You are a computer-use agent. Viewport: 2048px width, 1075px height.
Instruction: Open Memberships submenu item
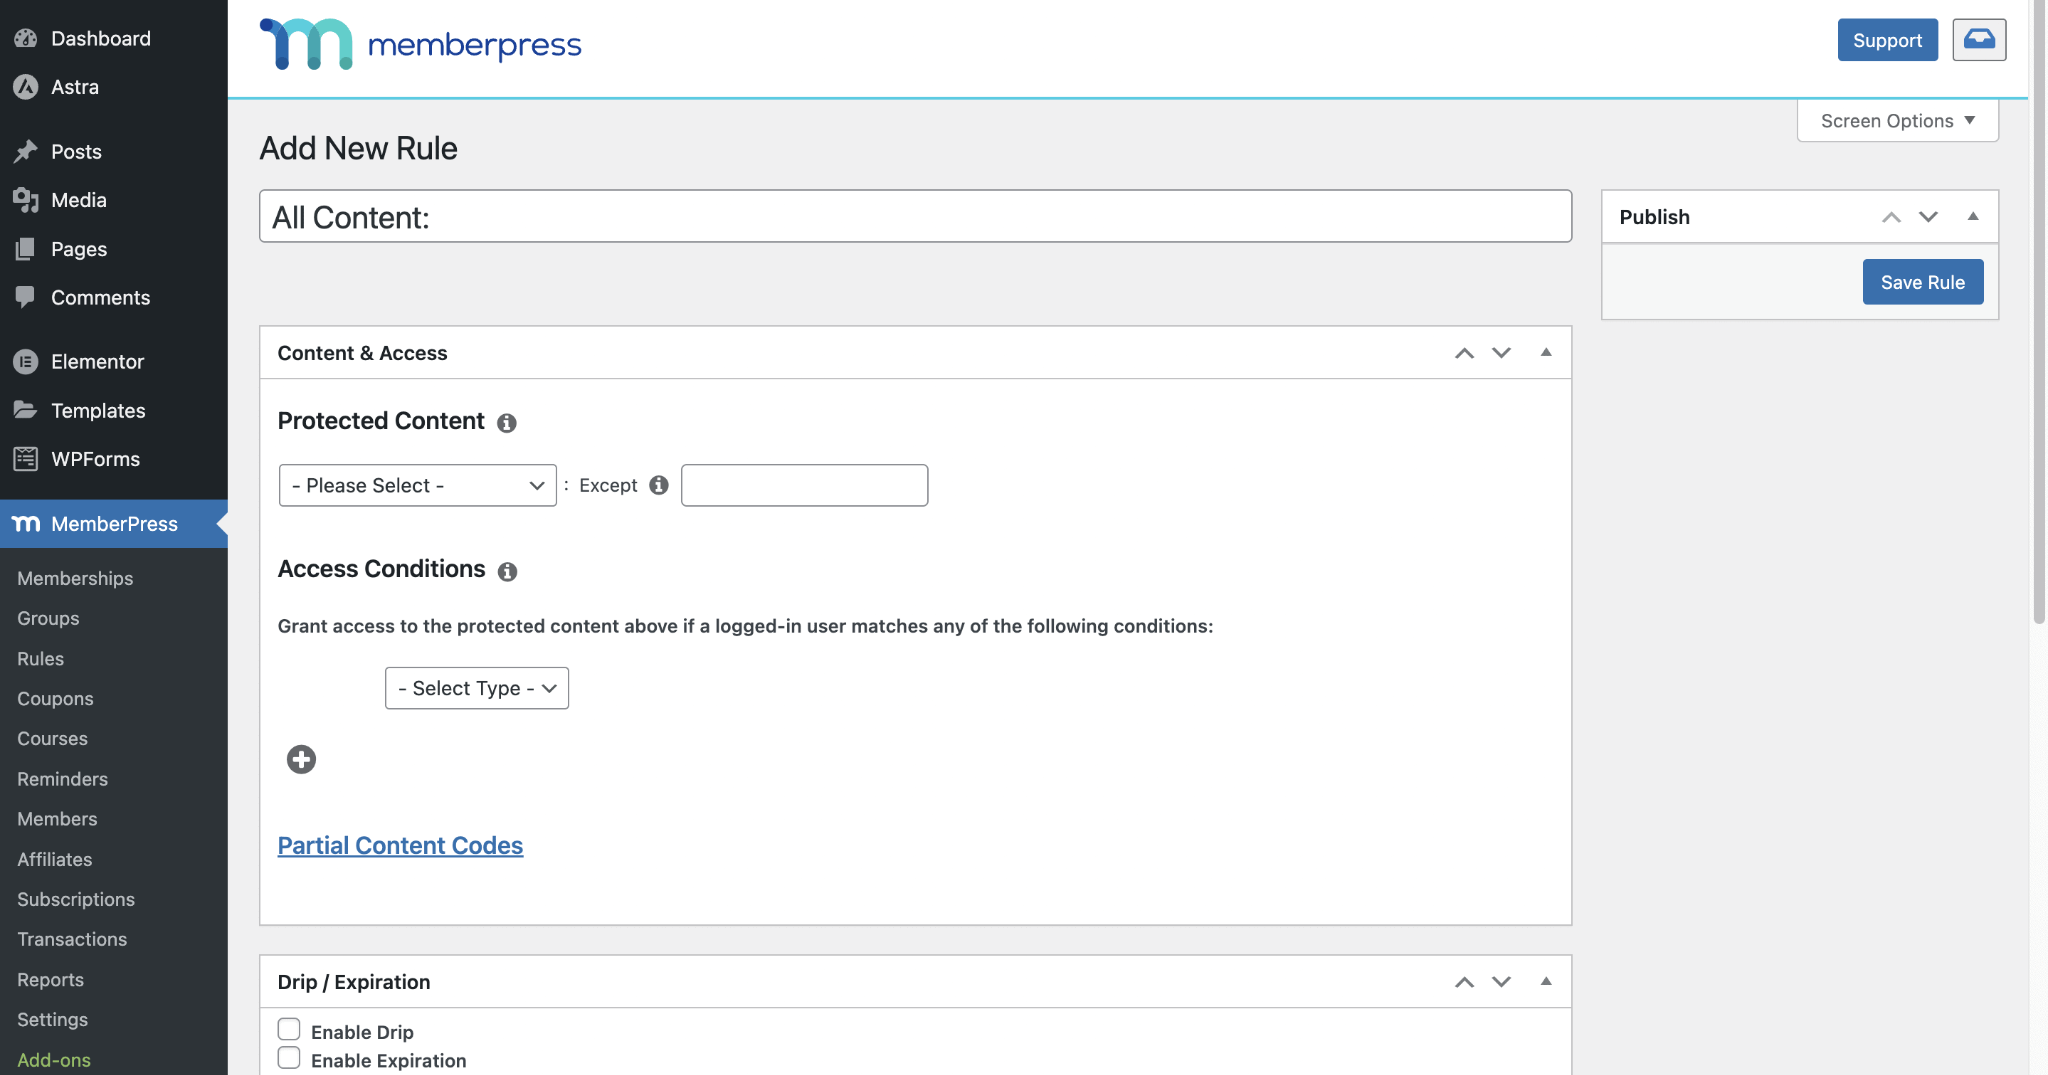coord(75,578)
